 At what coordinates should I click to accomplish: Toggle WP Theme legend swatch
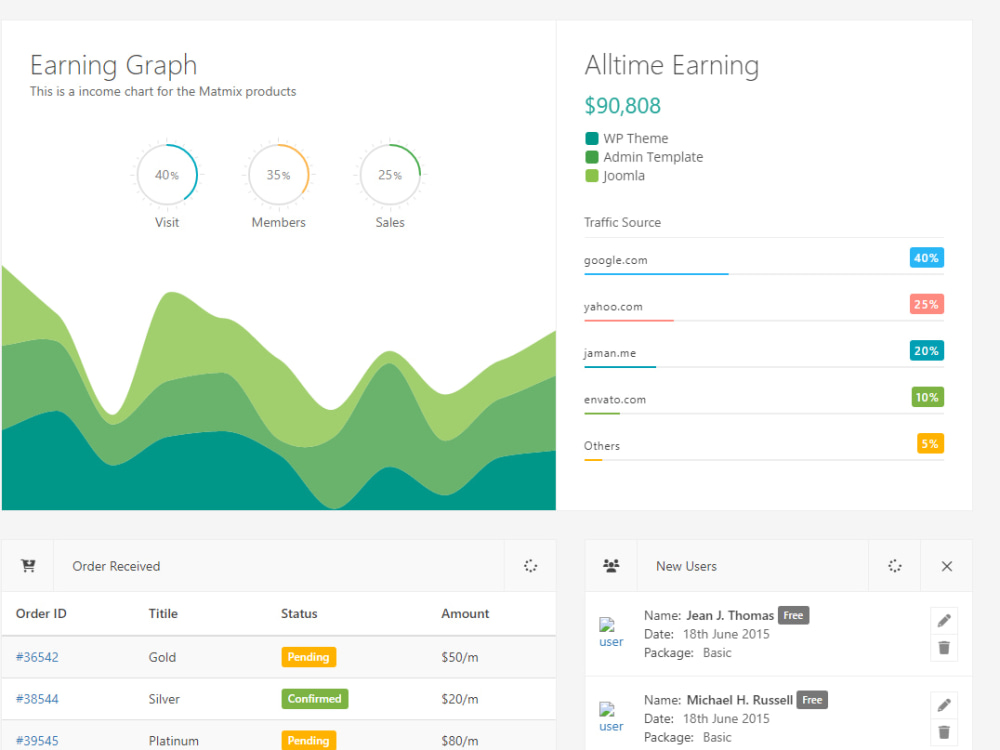pos(592,138)
